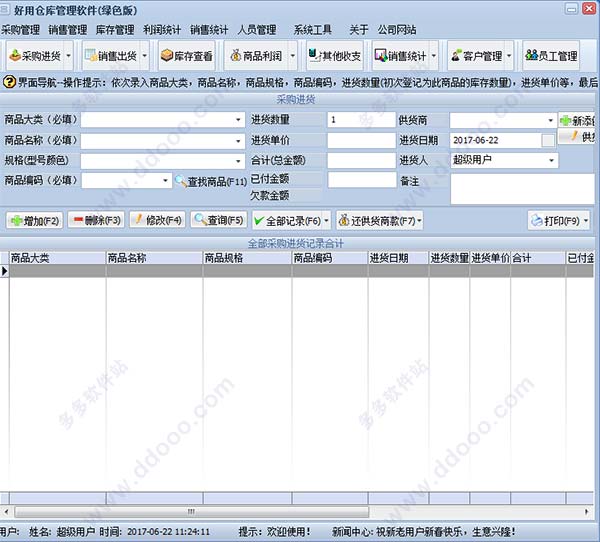Open 商品编码 combo box dropdown

pyautogui.click(x=165, y=180)
